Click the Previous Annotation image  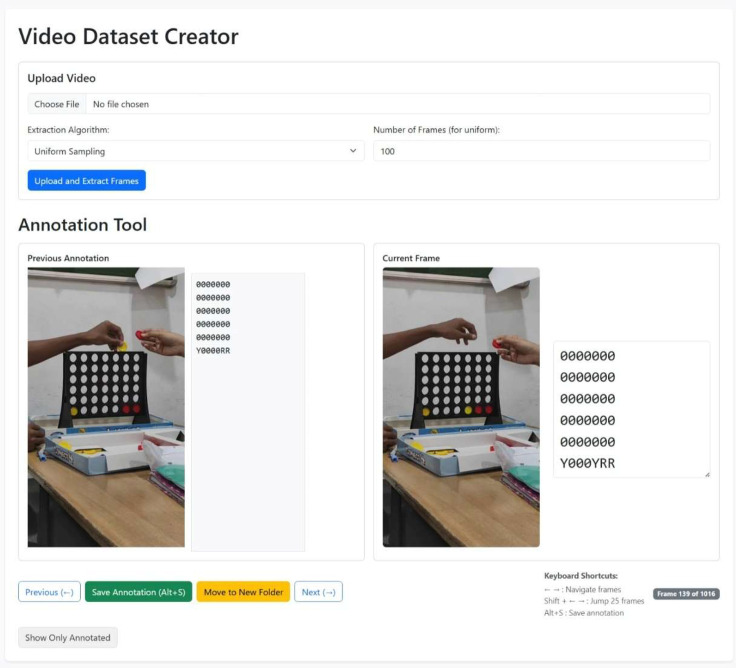106,407
